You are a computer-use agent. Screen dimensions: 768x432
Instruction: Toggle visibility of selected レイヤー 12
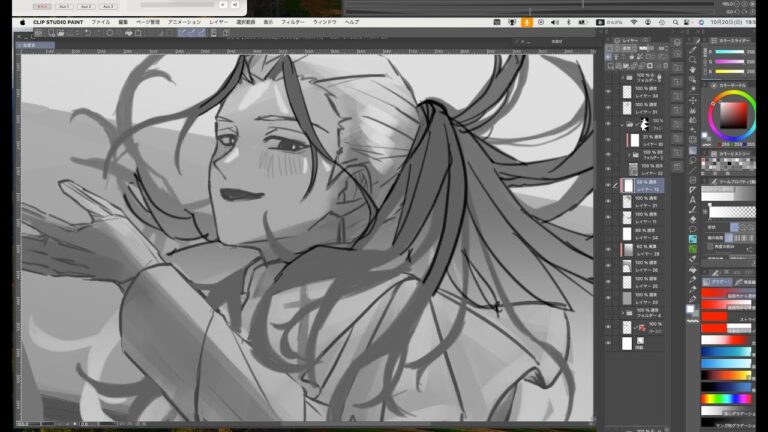click(608, 185)
